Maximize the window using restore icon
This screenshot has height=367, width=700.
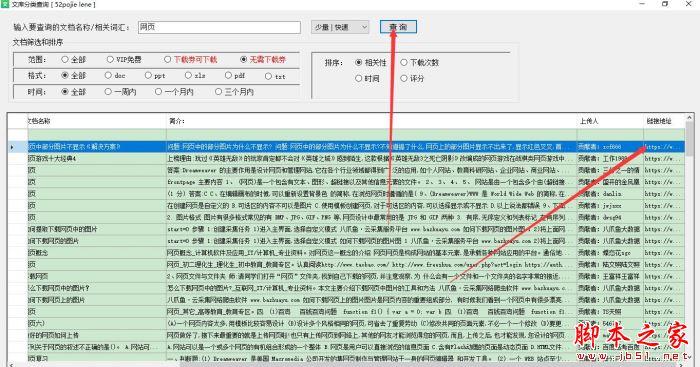[665, 4]
